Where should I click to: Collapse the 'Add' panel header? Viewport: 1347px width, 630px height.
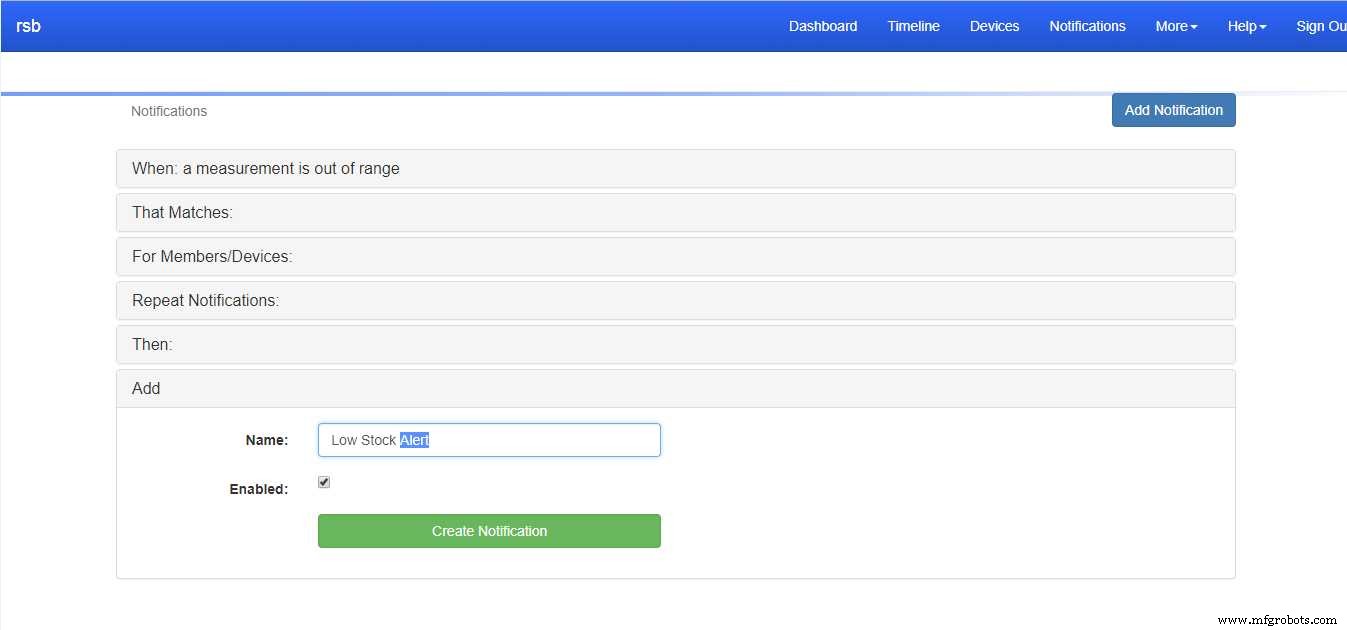[x=146, y=389]
